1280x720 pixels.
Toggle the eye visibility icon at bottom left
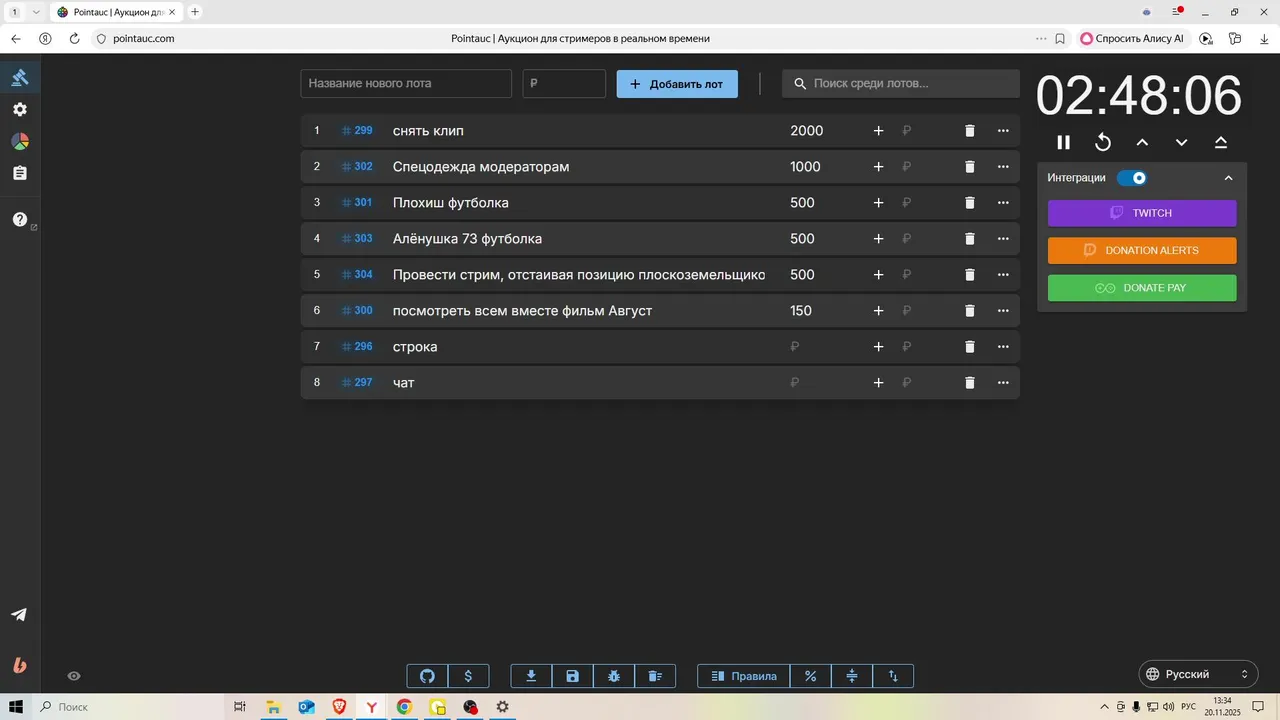pyautogui.click(x=74, y=676)
